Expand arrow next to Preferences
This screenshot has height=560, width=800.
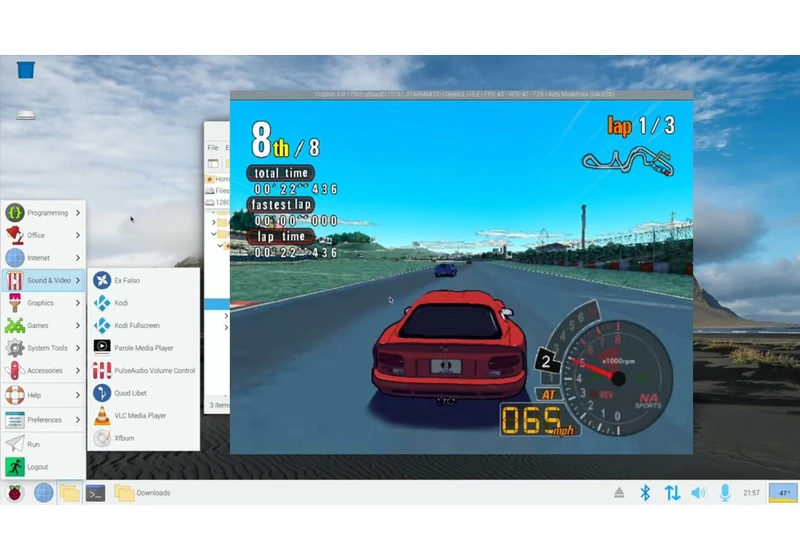[x=78, y=419]
